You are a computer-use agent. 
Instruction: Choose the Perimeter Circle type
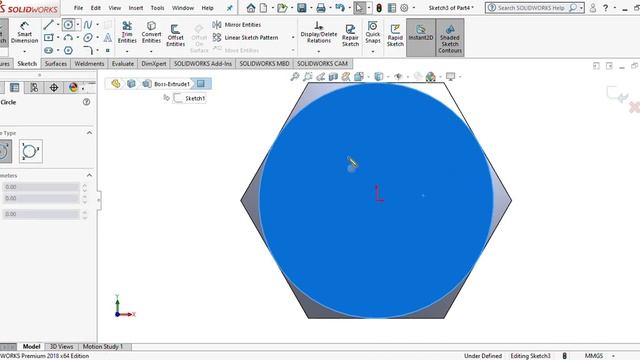(x=31, y=151)
